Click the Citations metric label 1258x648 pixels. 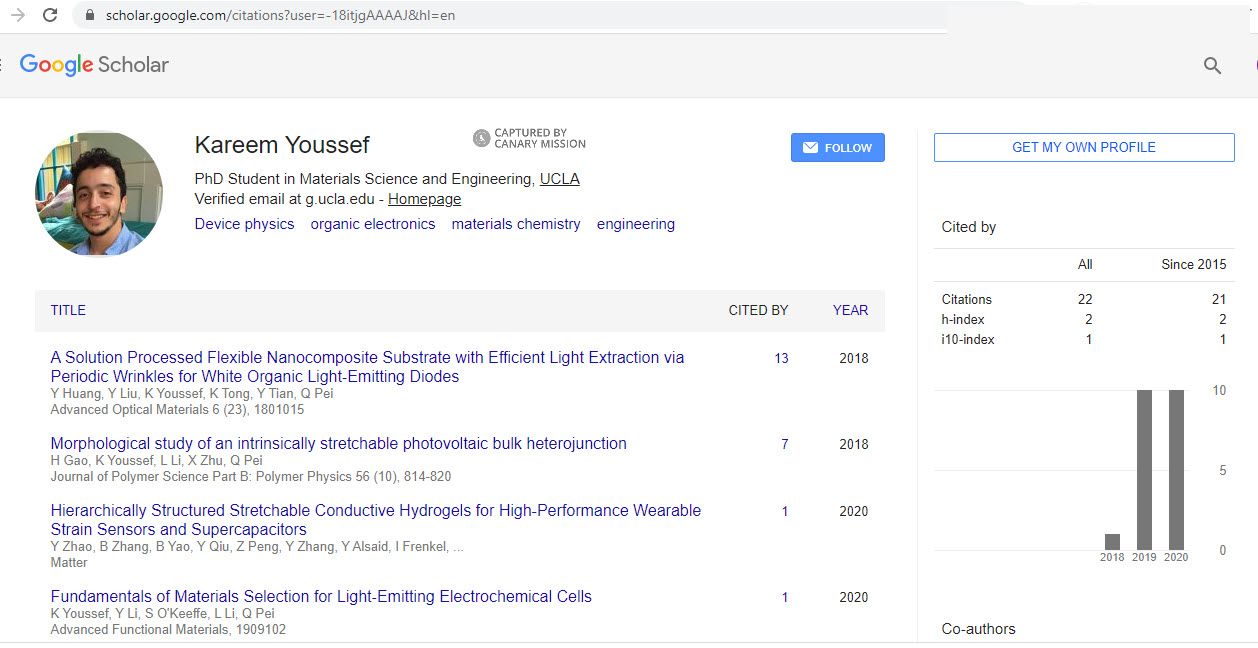966,299
